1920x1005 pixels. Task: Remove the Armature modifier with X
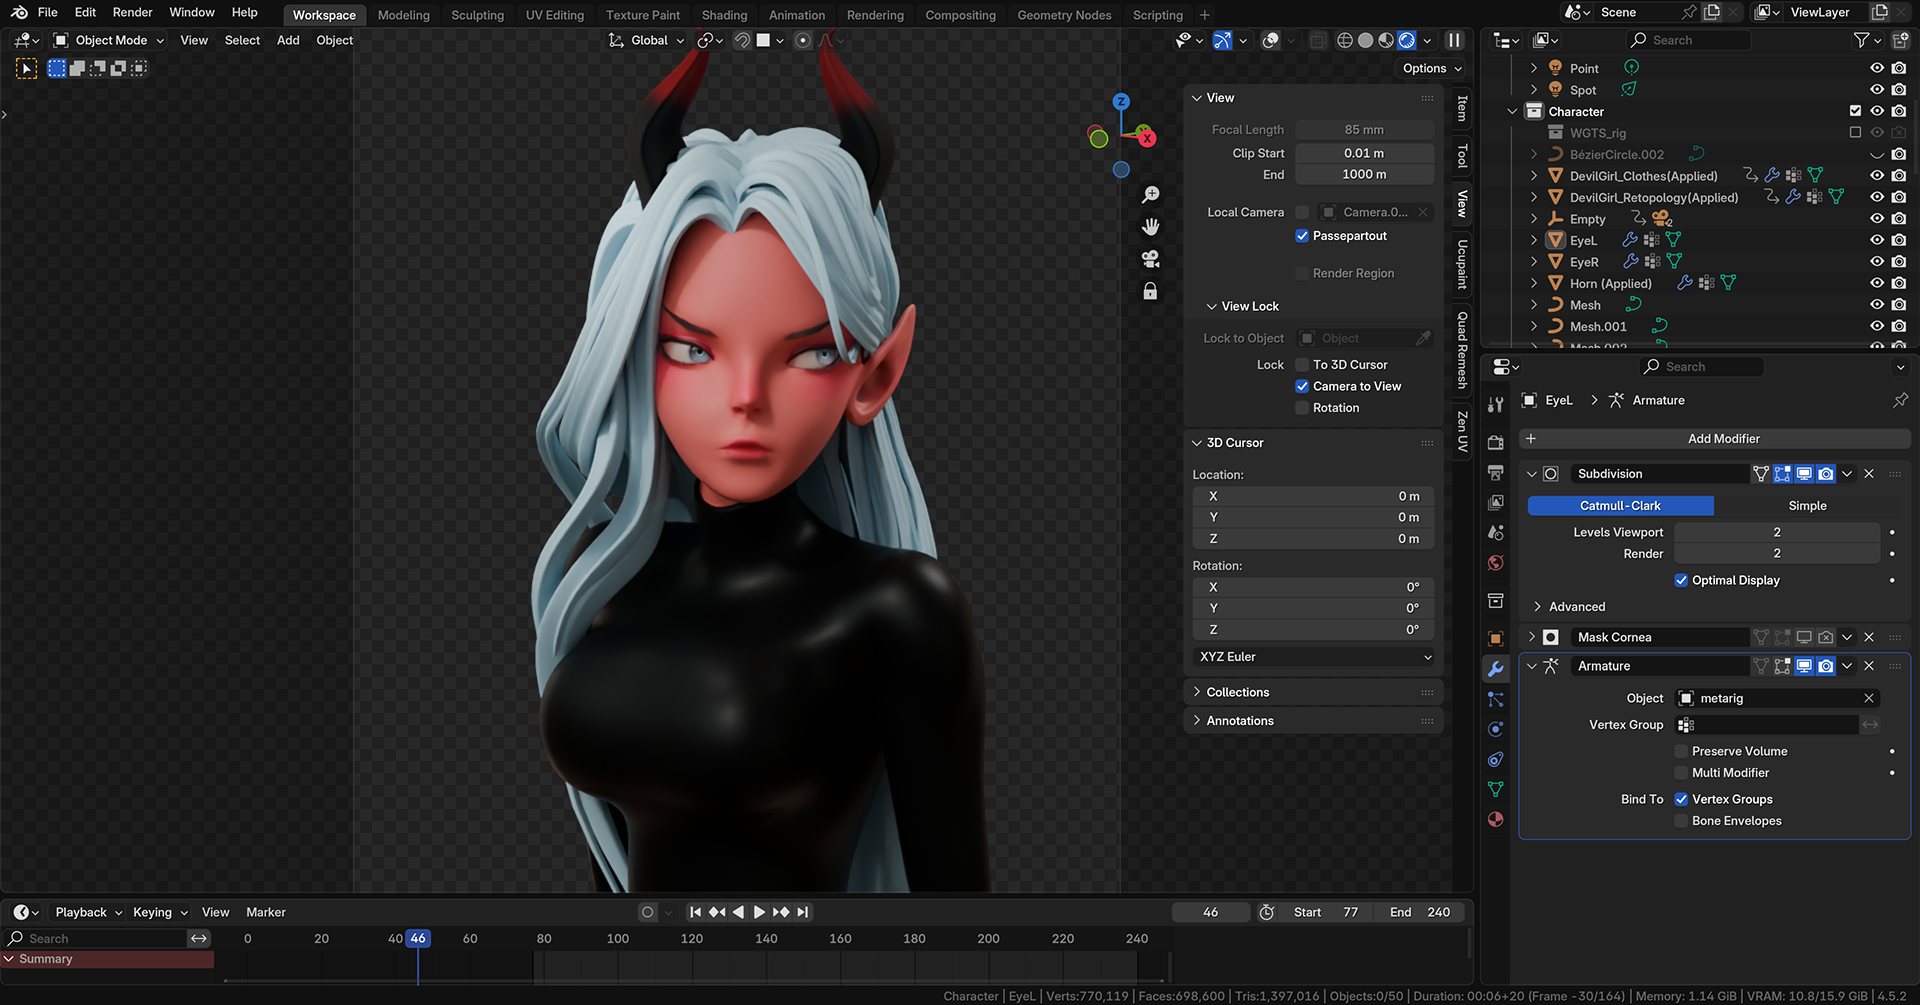click(x=1869, y=666)
